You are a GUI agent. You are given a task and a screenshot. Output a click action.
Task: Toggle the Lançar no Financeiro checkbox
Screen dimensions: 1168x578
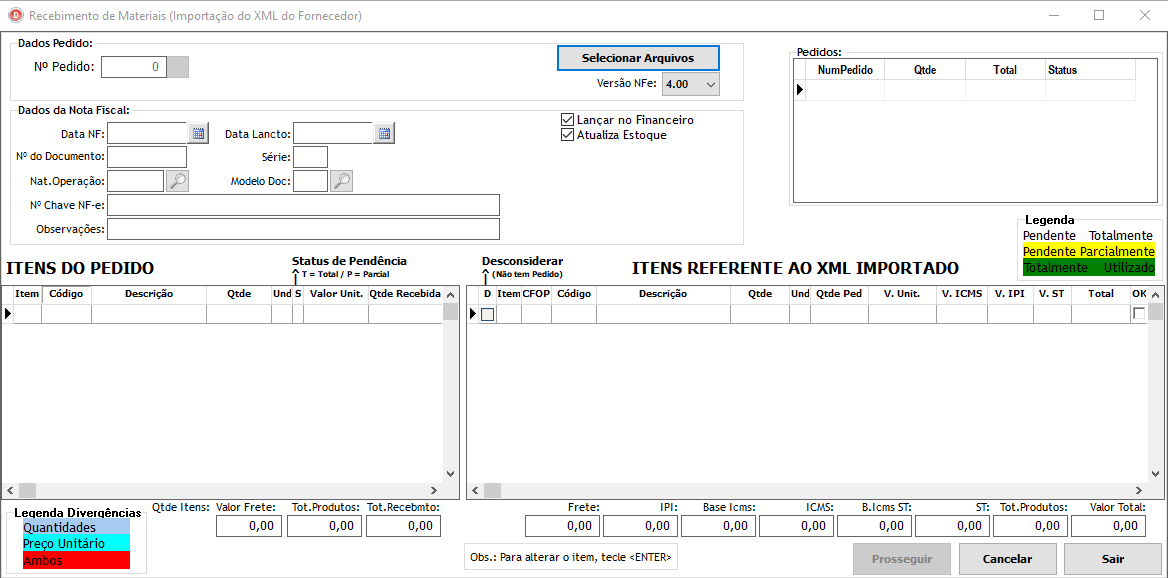[568, 120]
